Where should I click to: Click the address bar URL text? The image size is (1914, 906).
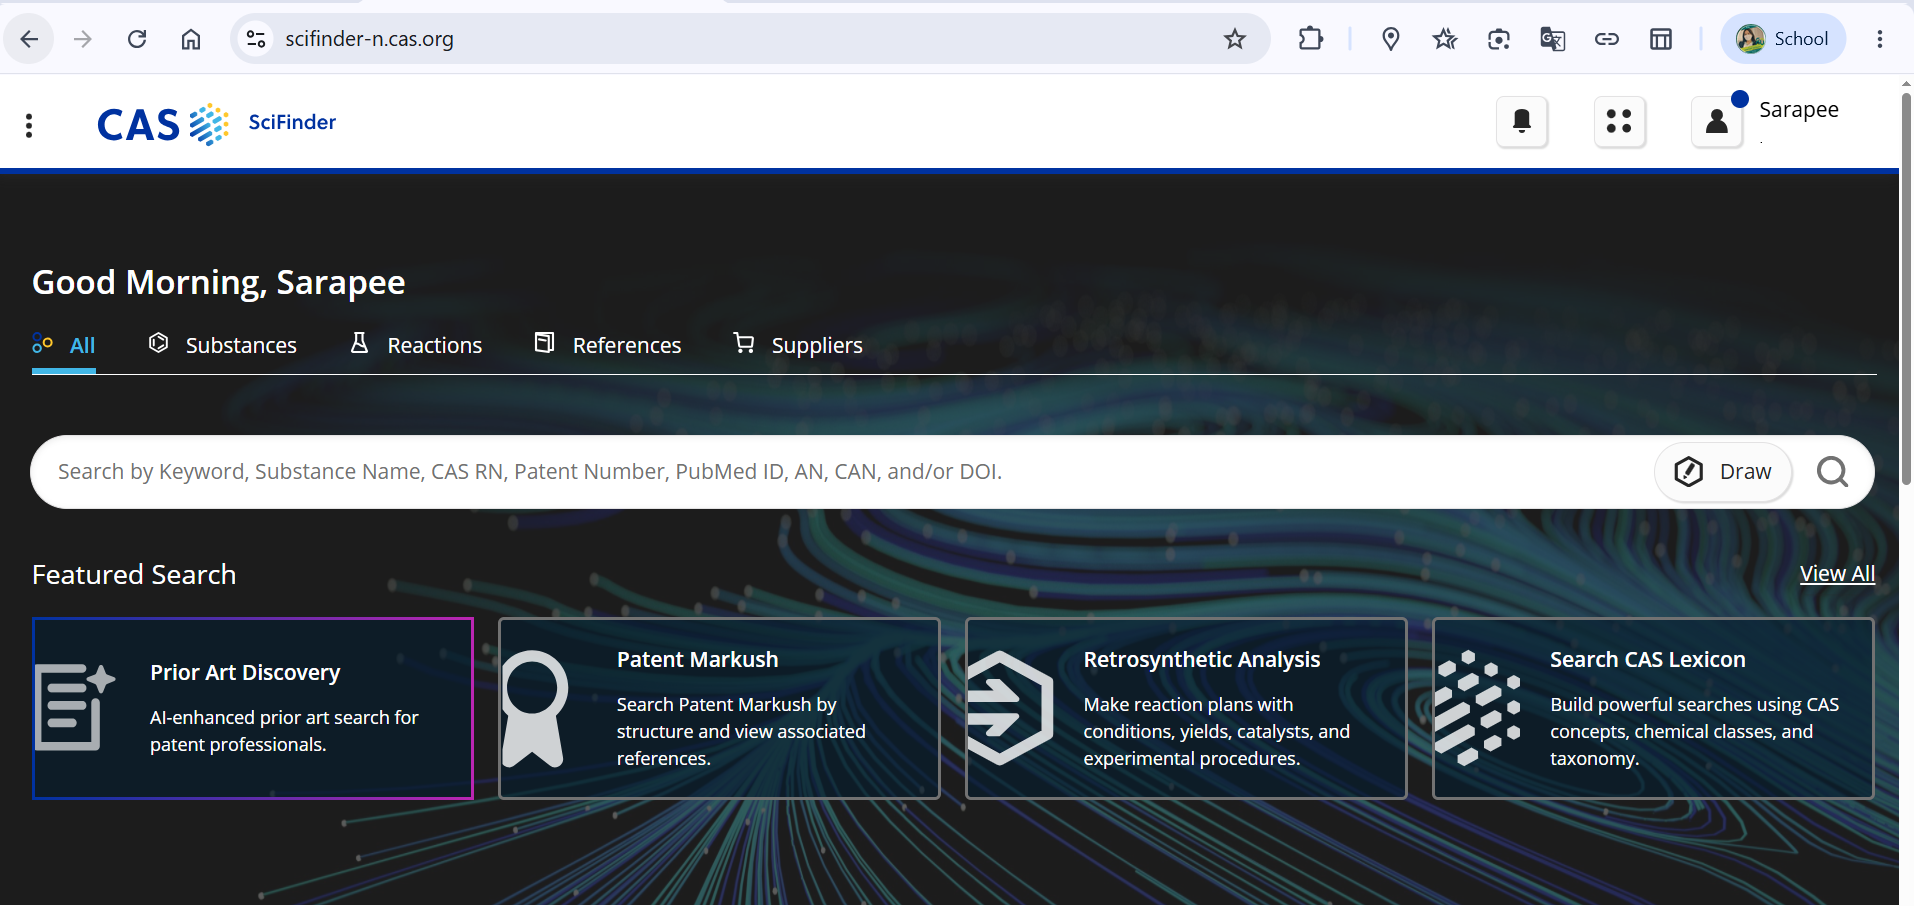pyautogui.click(x=369, y=39)
